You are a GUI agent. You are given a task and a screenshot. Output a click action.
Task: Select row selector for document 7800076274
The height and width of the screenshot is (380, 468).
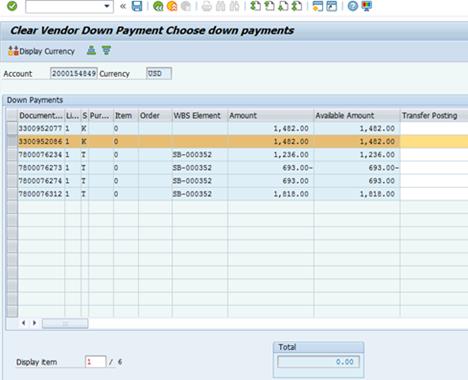click(x=12, y=181)
